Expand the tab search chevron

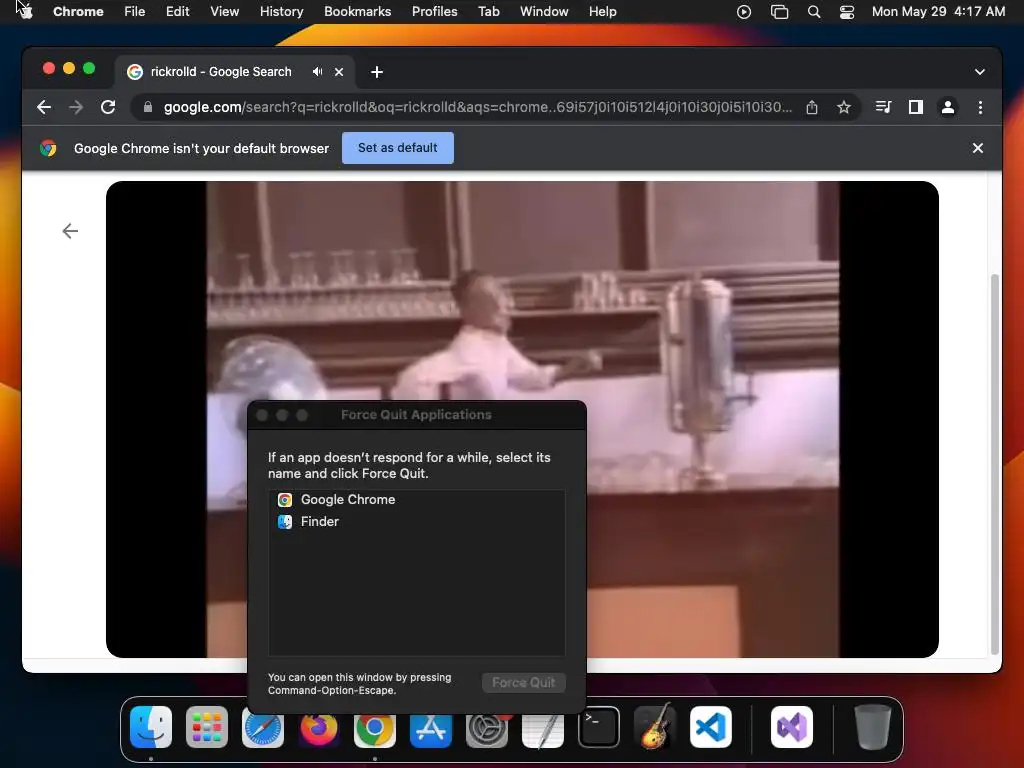(x=980, y=72)
